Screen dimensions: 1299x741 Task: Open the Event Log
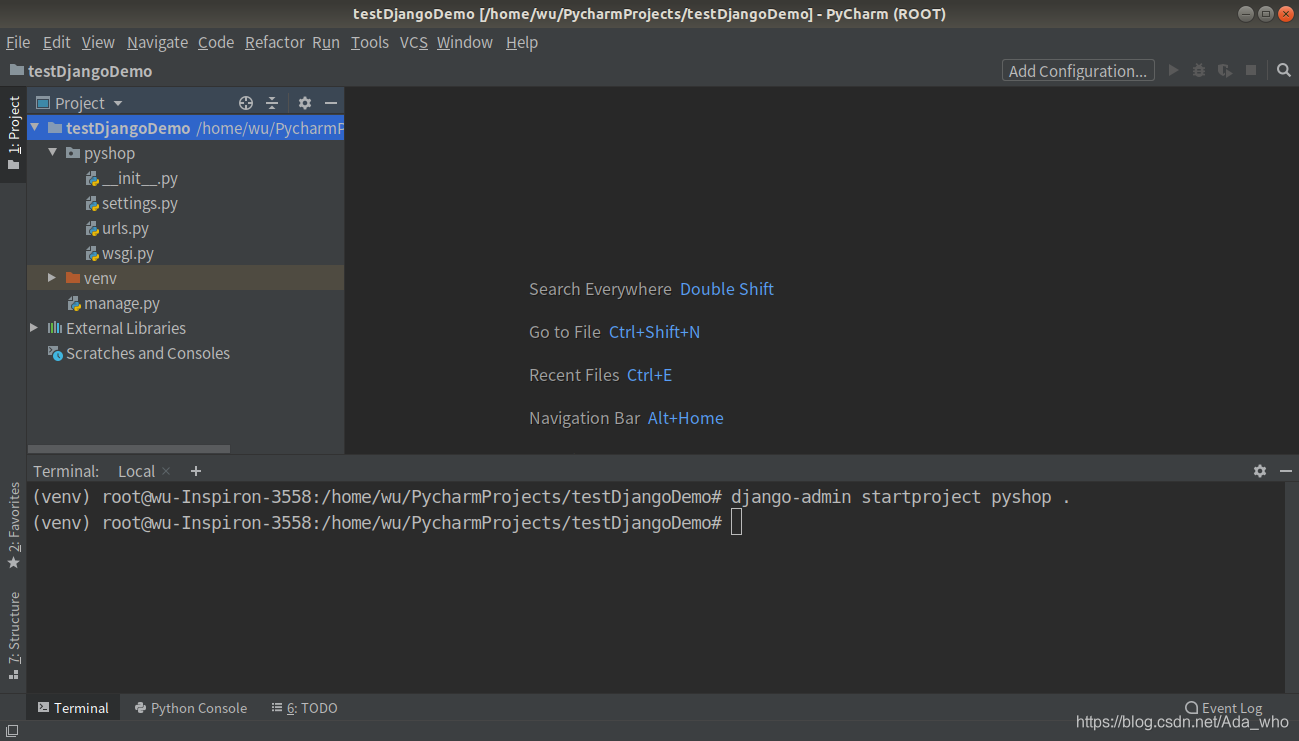tap(1223, 708)
